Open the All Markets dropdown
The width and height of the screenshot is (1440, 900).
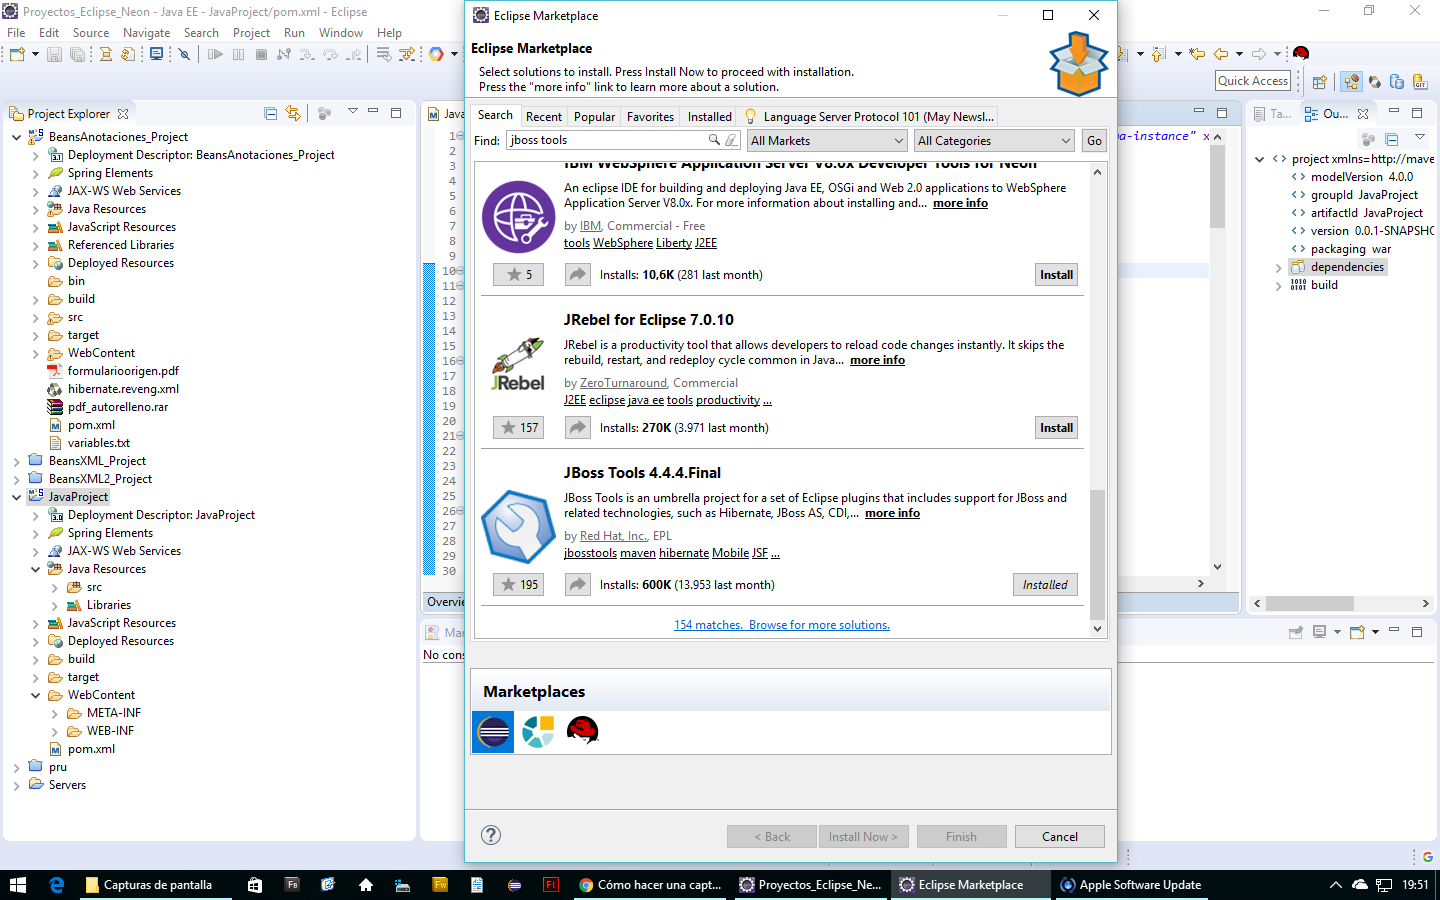coord(827,141)
